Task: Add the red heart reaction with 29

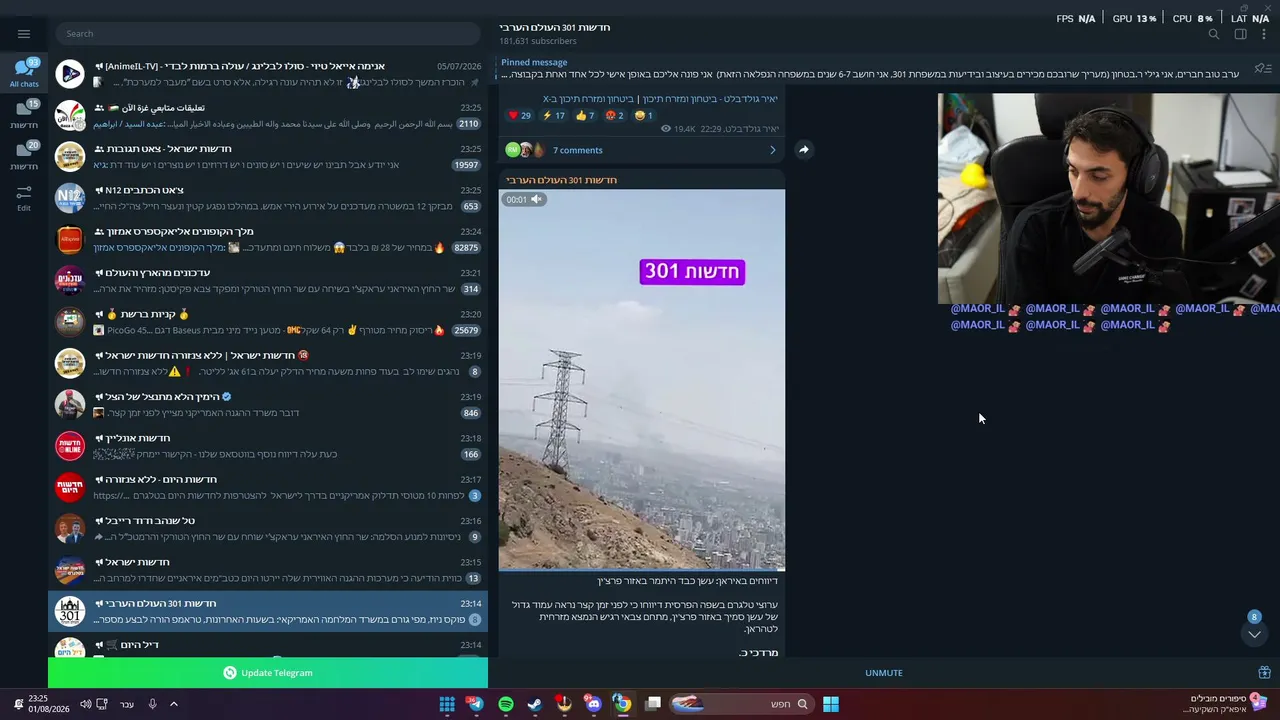Action: pos(520,116)
